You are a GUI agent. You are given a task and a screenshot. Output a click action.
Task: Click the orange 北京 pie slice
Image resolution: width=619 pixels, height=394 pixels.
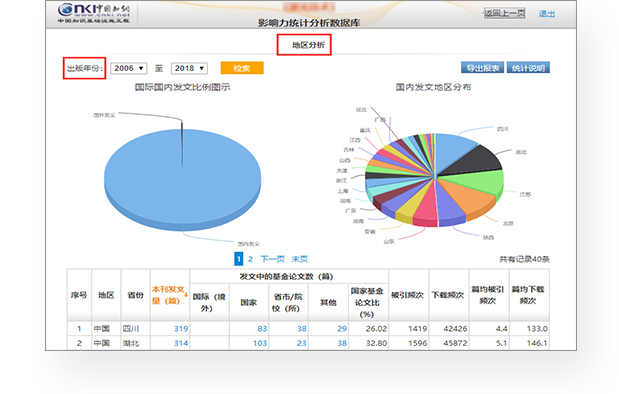point(468,197)
